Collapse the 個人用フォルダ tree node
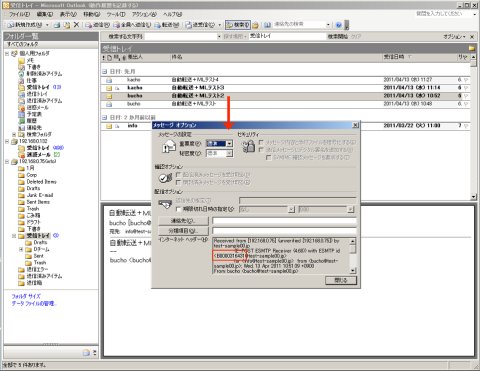This screenshot has width=480, height=371. pos(7,53)
